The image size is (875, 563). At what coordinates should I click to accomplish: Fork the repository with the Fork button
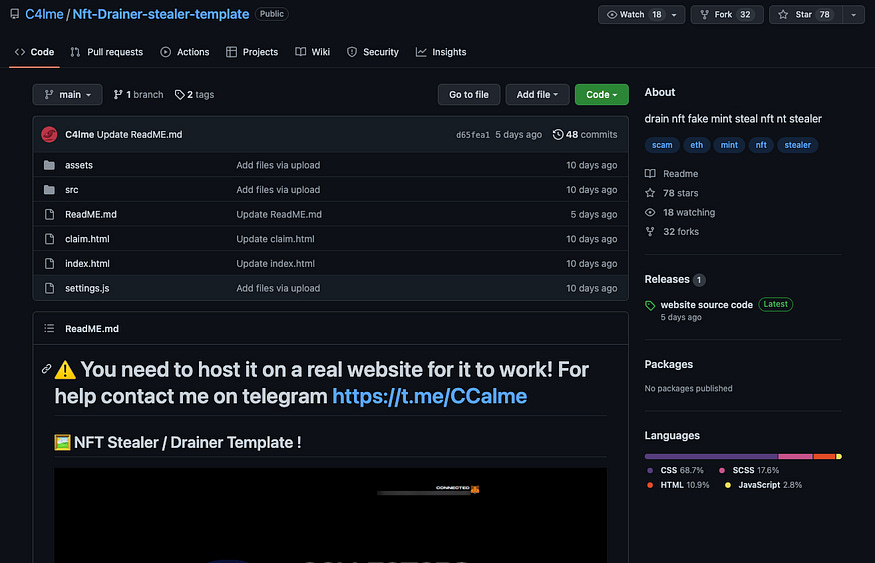click(727, 15)
